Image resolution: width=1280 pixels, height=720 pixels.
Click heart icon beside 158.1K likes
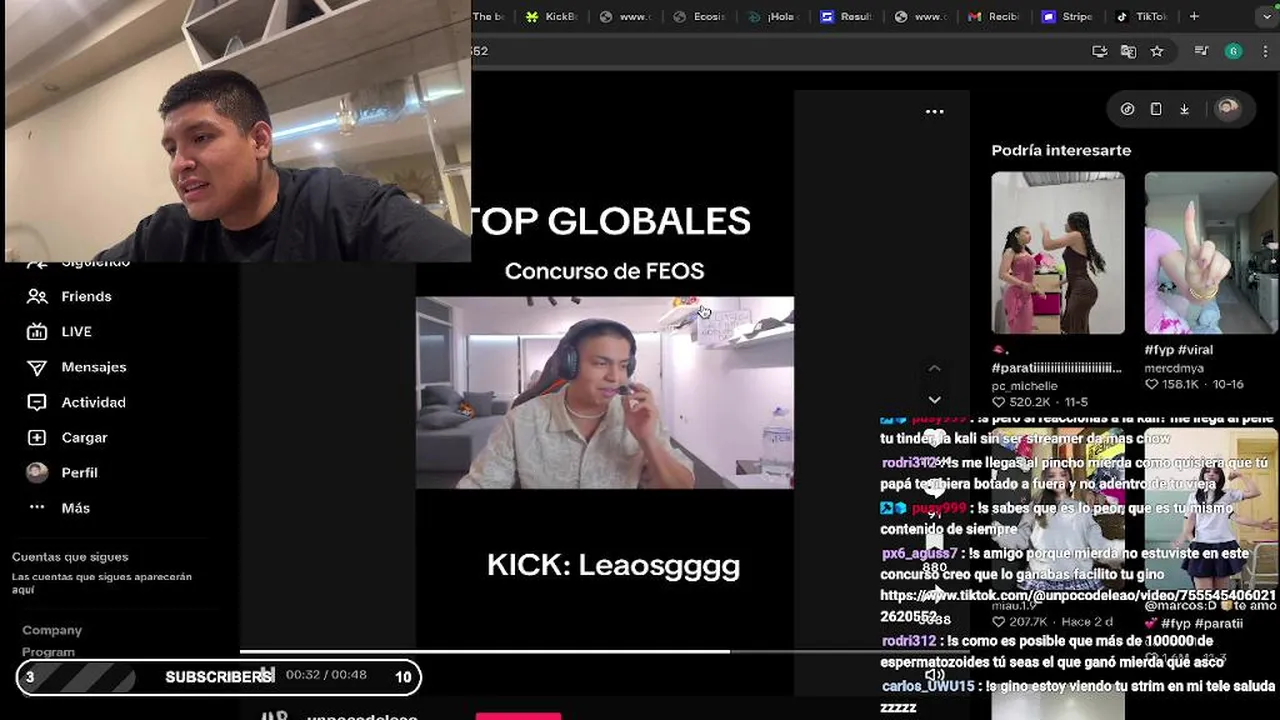pos(1151,384)
